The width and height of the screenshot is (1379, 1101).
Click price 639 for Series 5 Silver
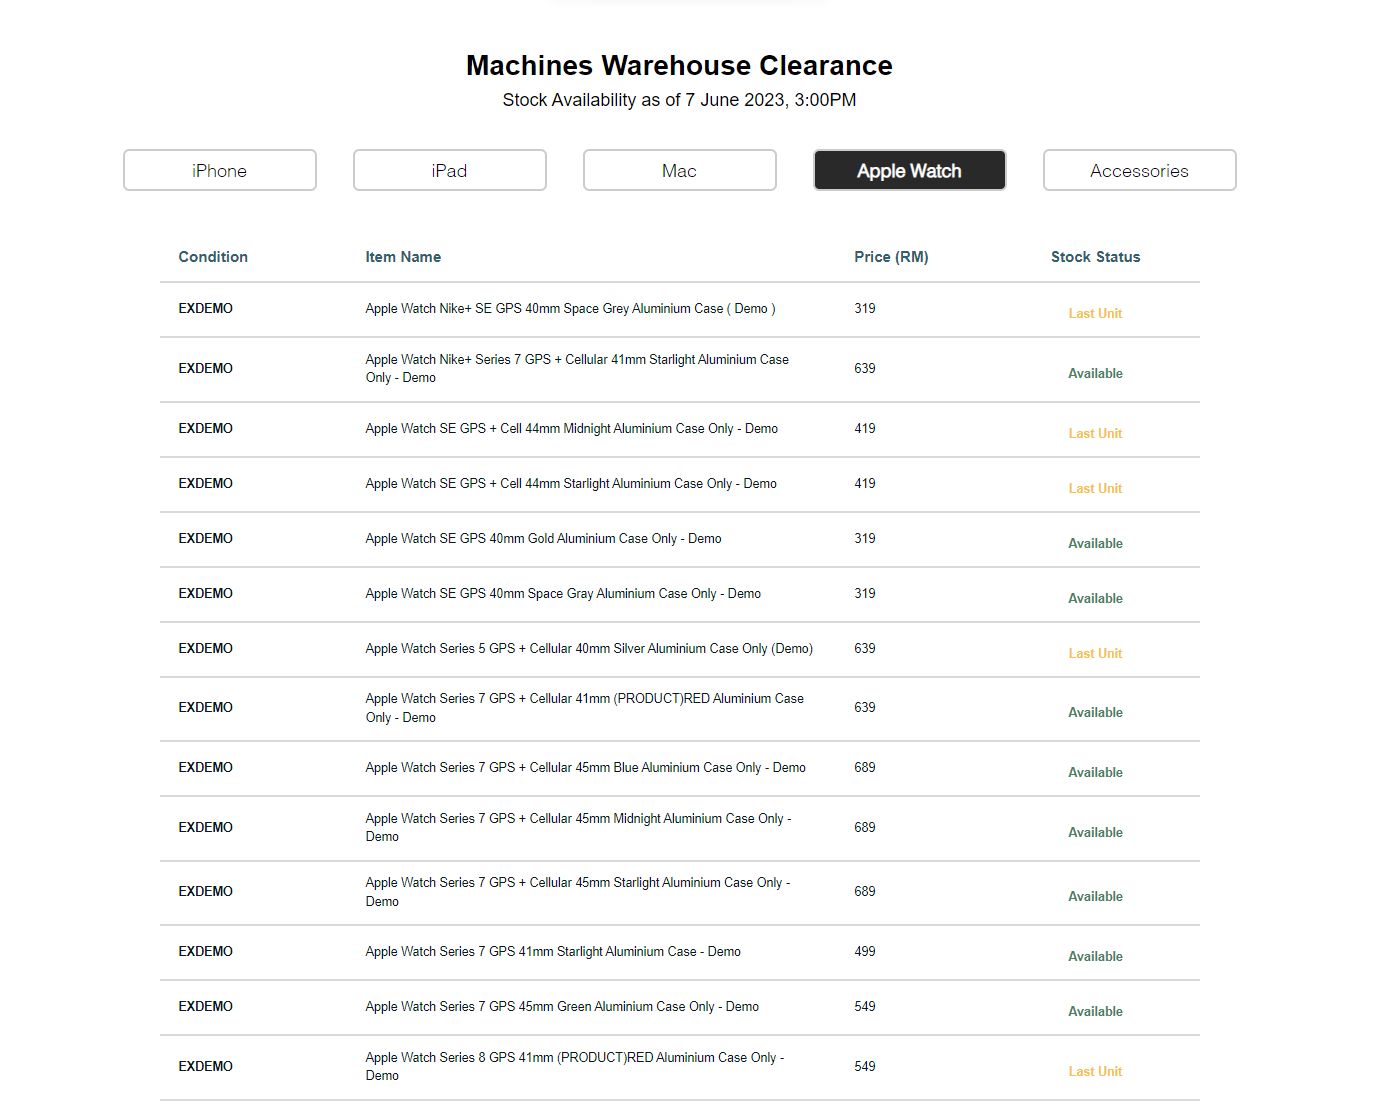tap(865, 648)
